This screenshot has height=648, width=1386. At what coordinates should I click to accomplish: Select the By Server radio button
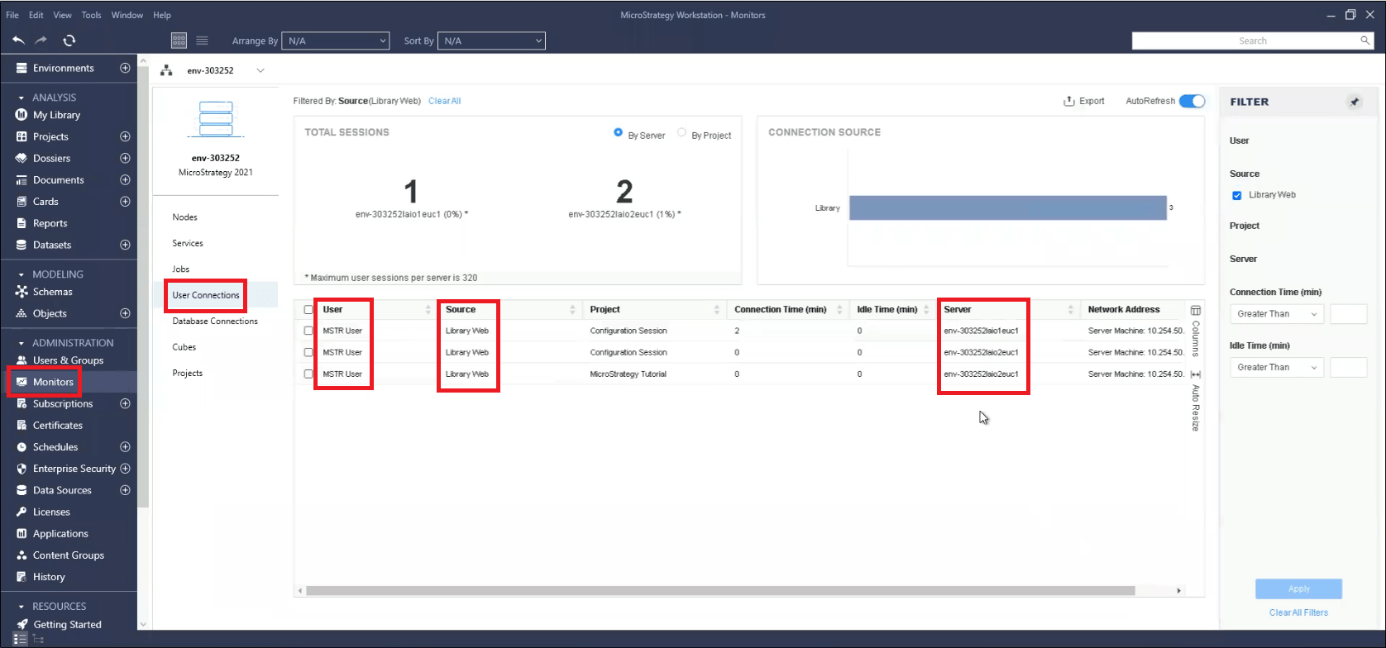coord(619,133)
